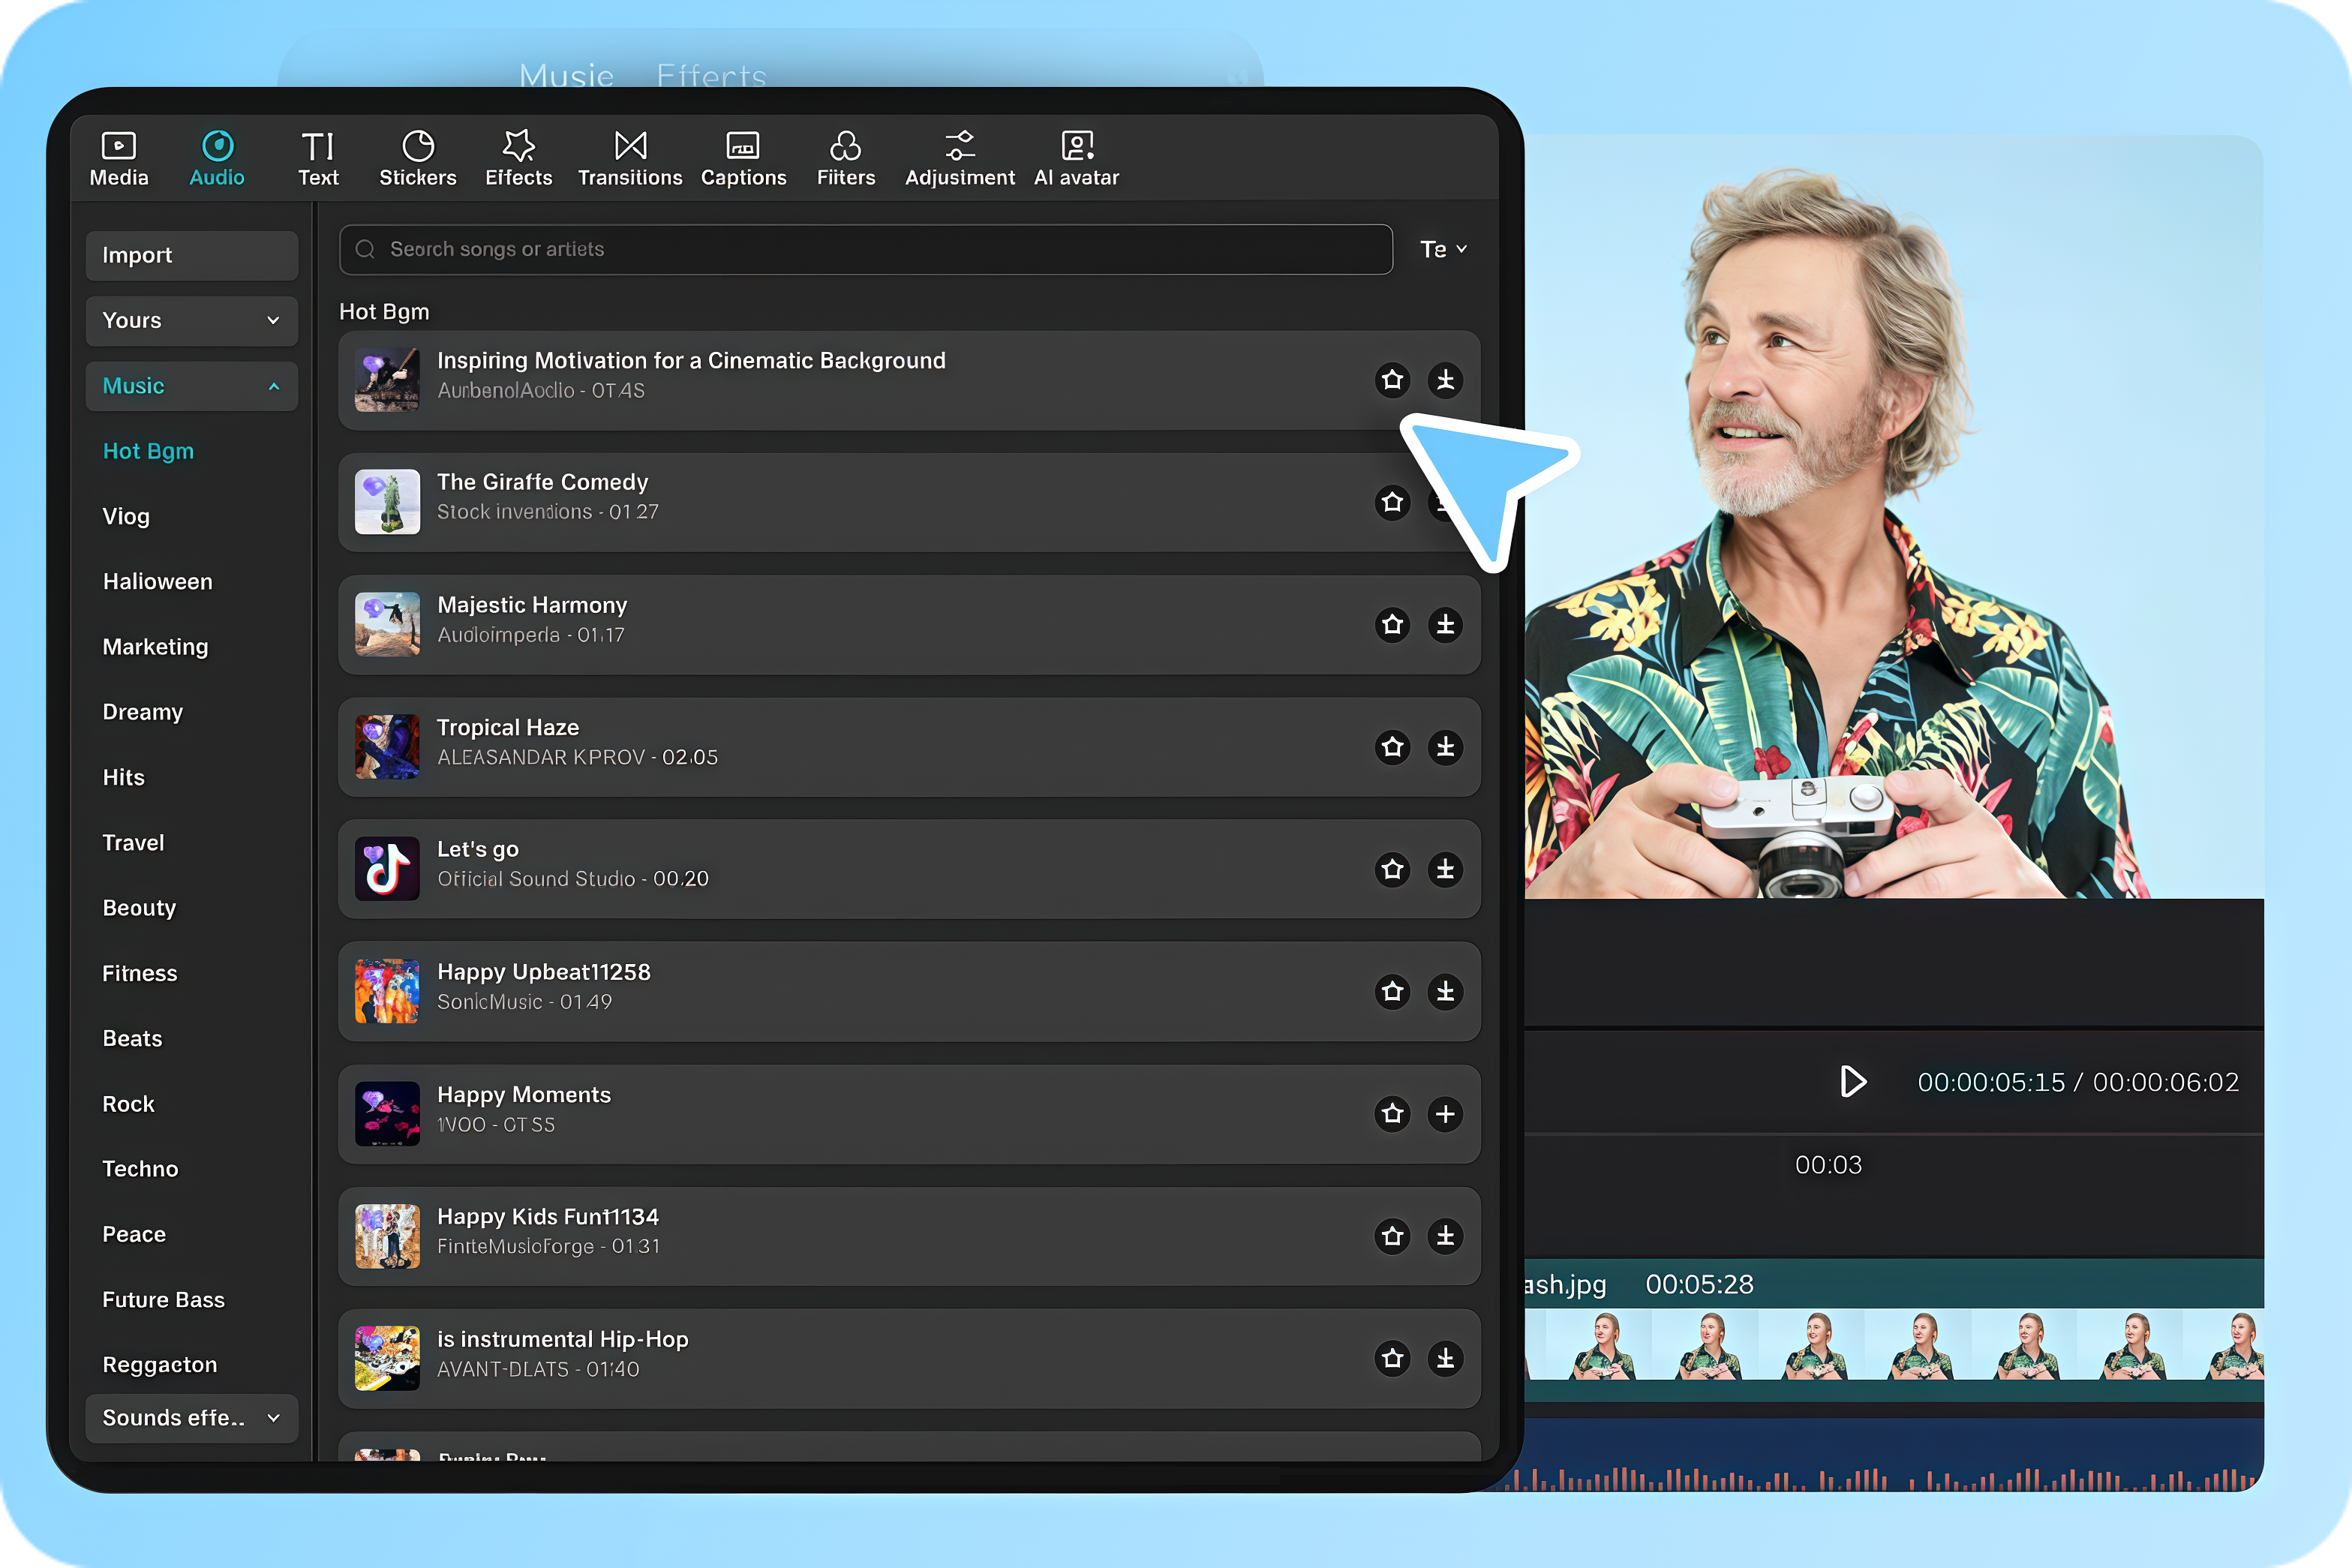Open the Transitions panel icon
Viewport: 2352px width, 1568px height.
pos(630,147)
